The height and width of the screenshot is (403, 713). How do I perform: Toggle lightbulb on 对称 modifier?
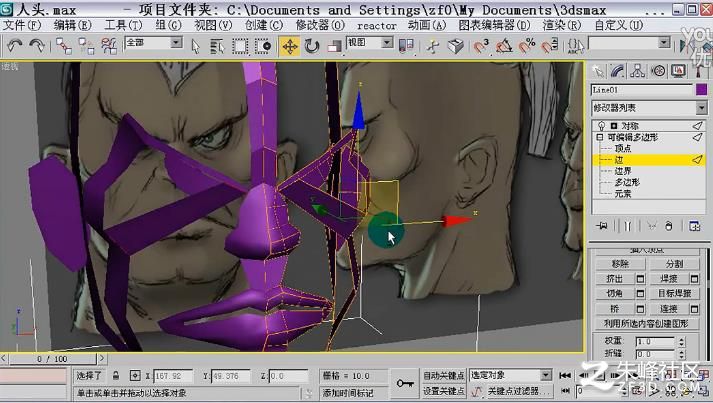[602, 126]
